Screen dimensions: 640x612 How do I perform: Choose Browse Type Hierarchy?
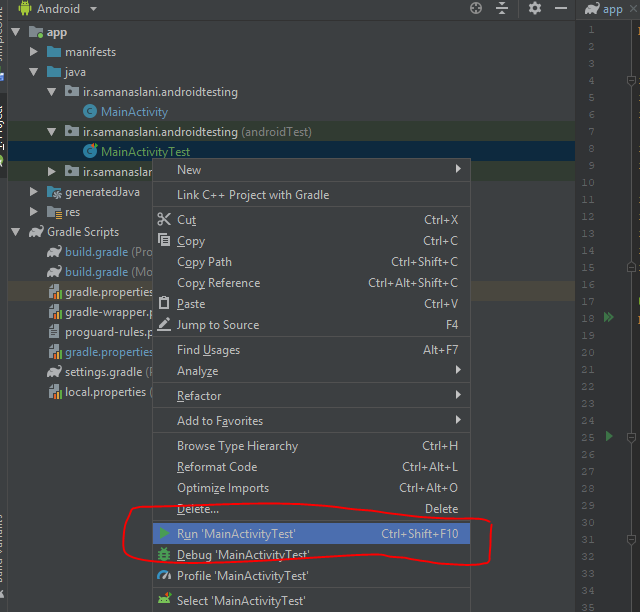click(x=312, y=446)
